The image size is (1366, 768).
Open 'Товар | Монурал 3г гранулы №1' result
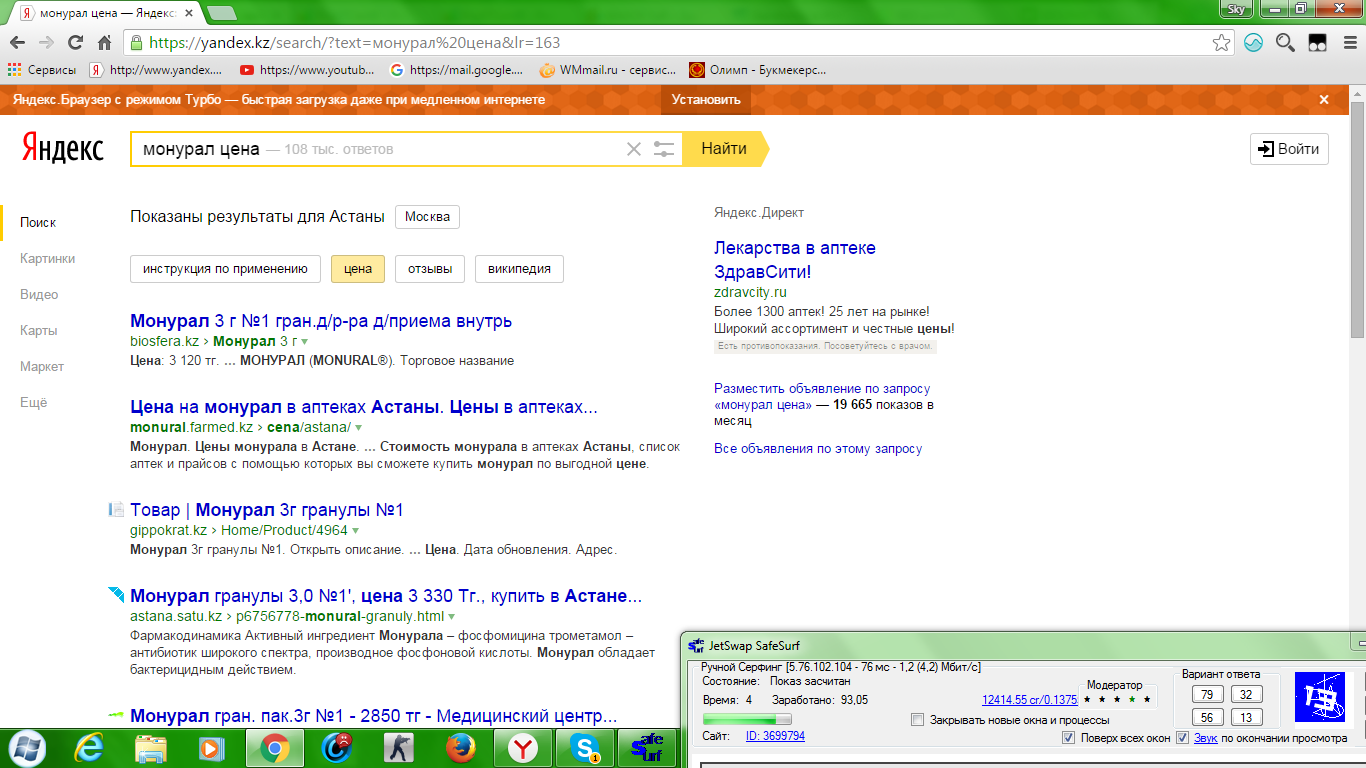click(x=267, y=510)
